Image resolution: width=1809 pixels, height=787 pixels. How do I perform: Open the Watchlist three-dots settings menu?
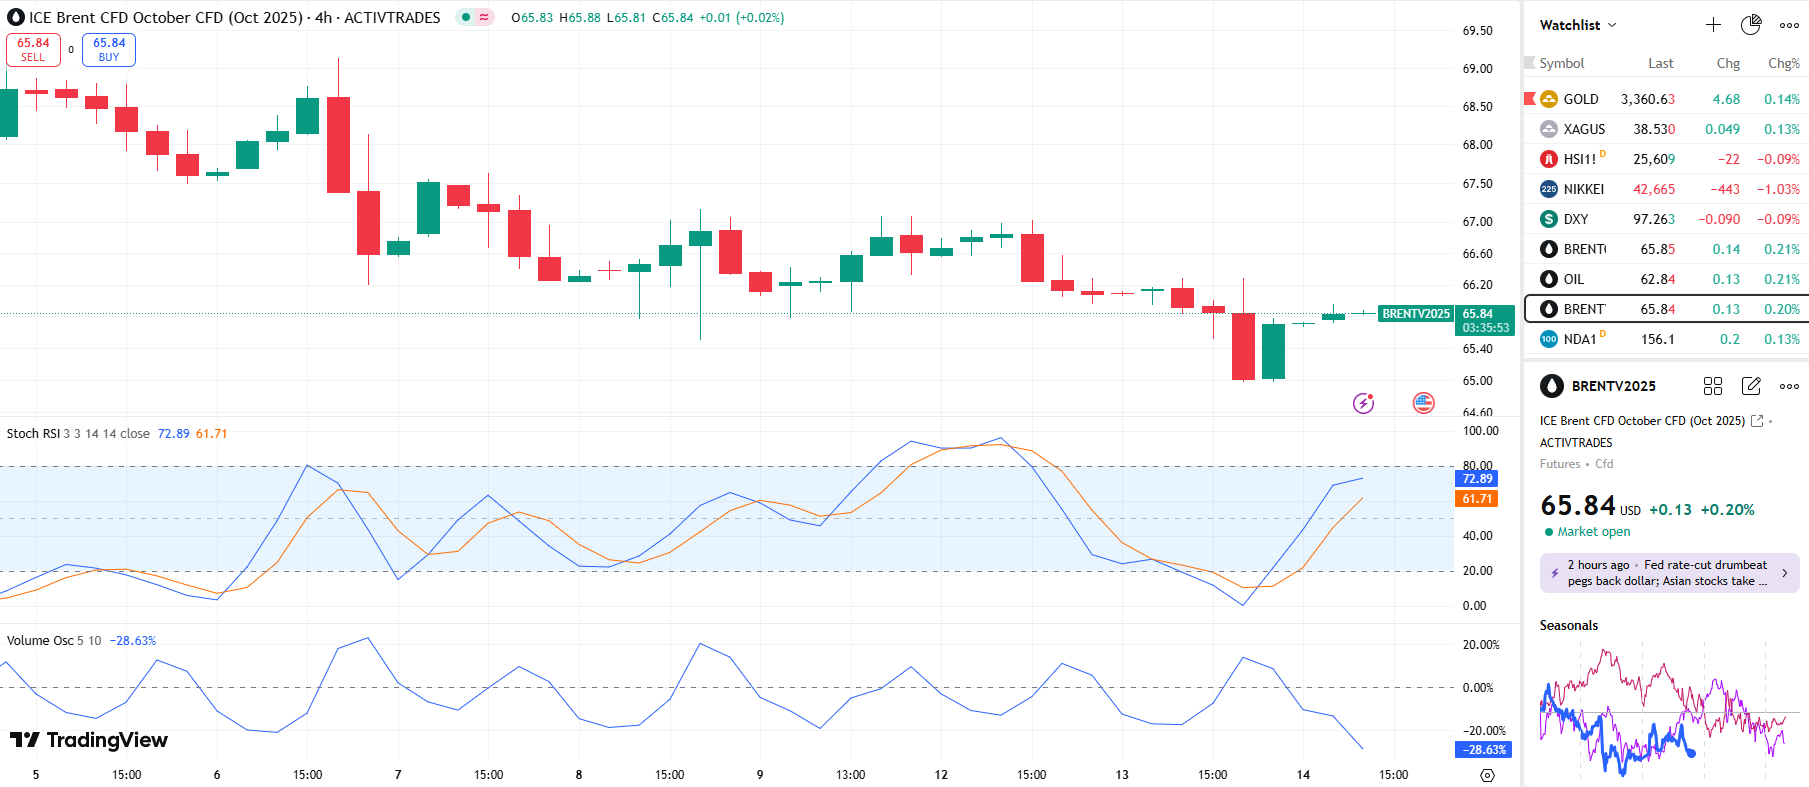[x=1789, y=25]
